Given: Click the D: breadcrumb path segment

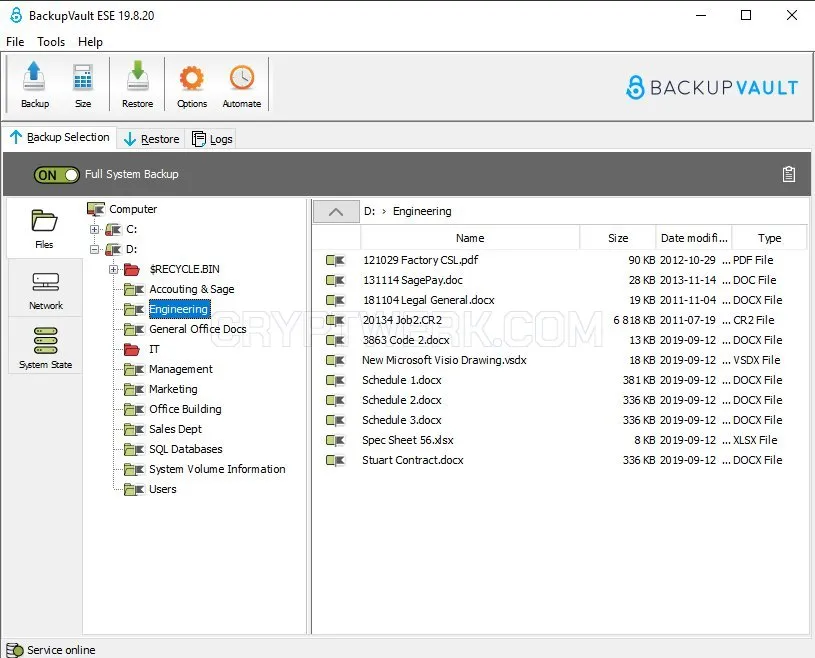Looking at the screenshot, I should click(369, 212).
